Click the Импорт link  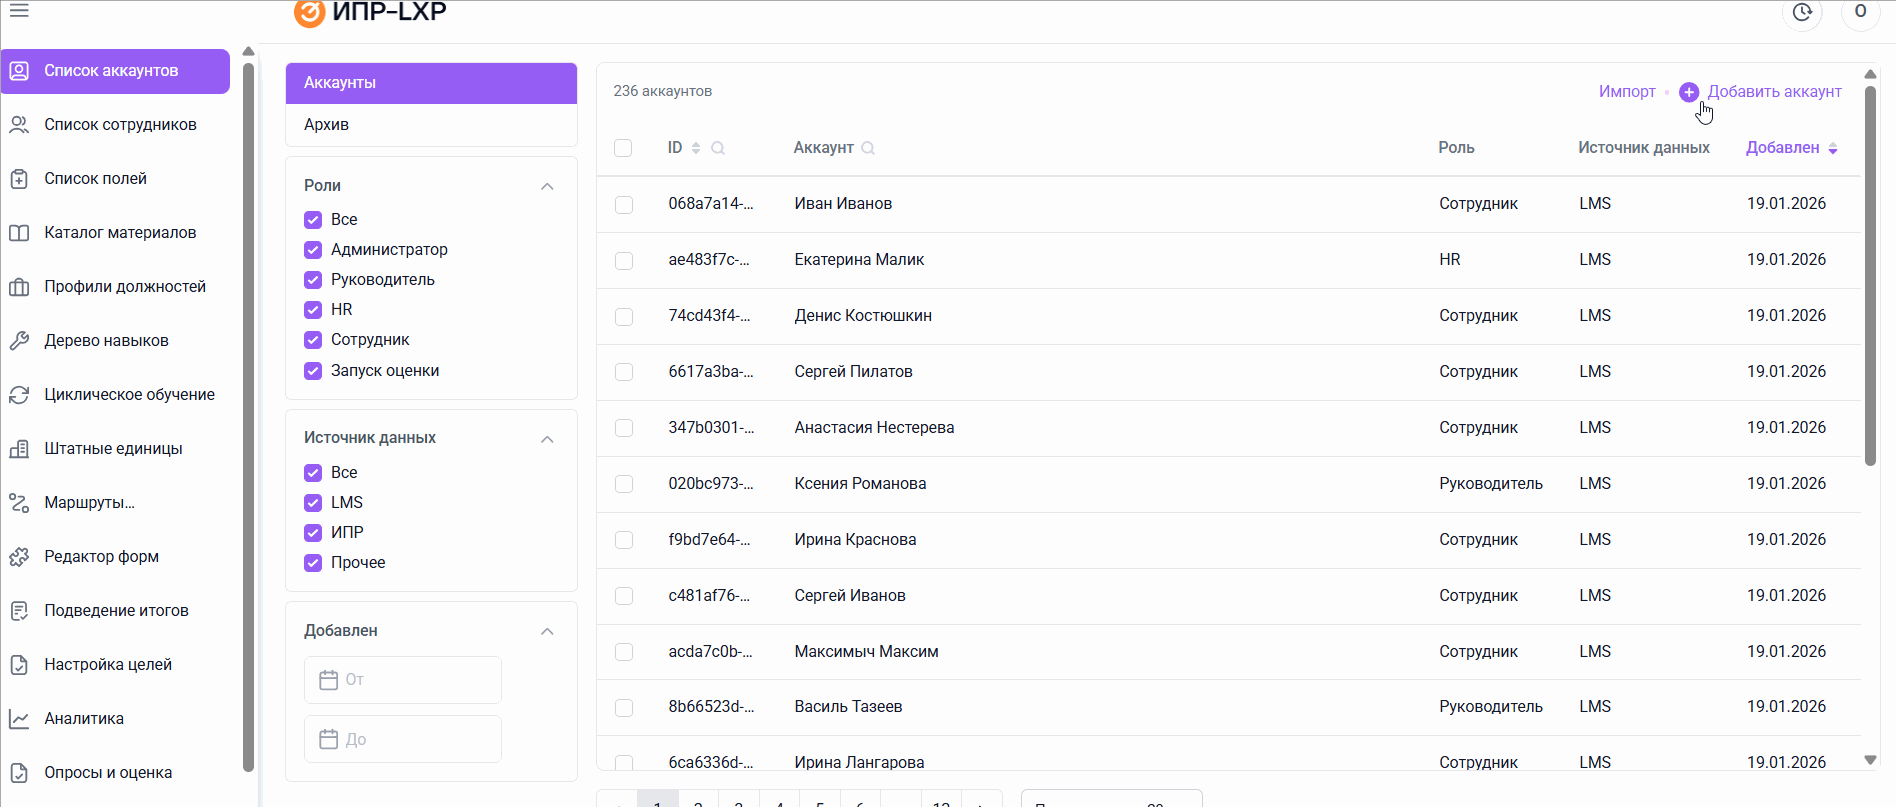tap(1627, 92)
